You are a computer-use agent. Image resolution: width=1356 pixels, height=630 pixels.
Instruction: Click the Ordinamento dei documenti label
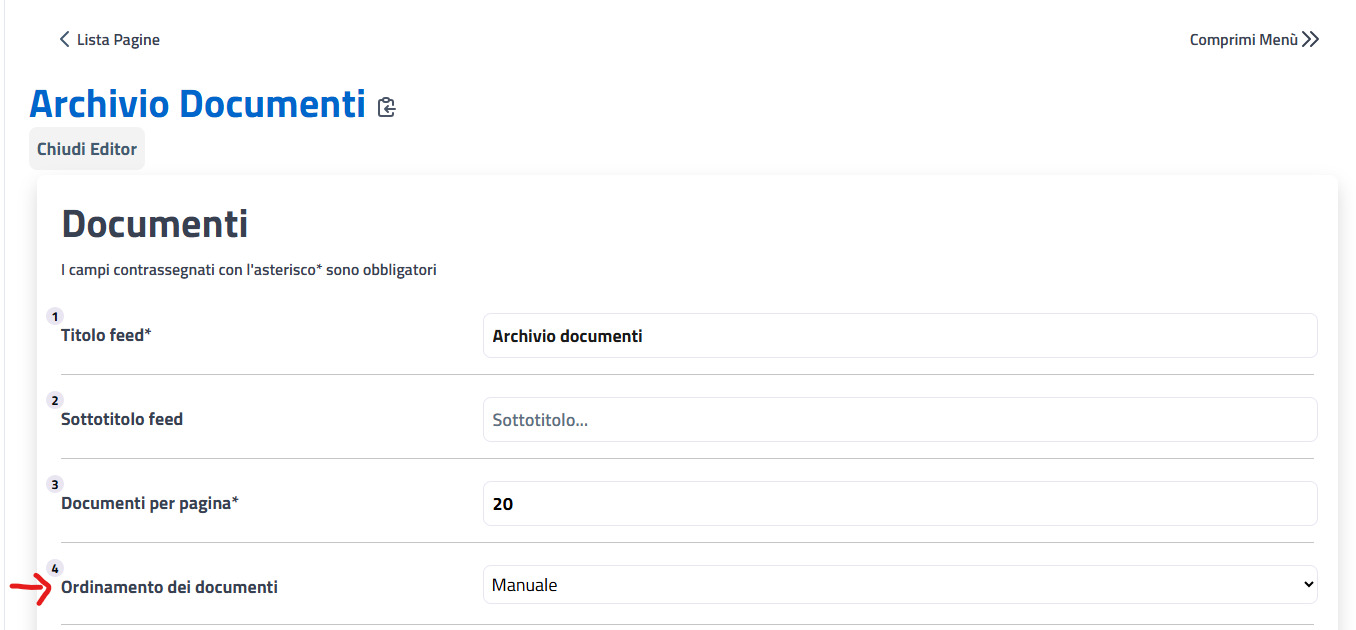point(169,587)
